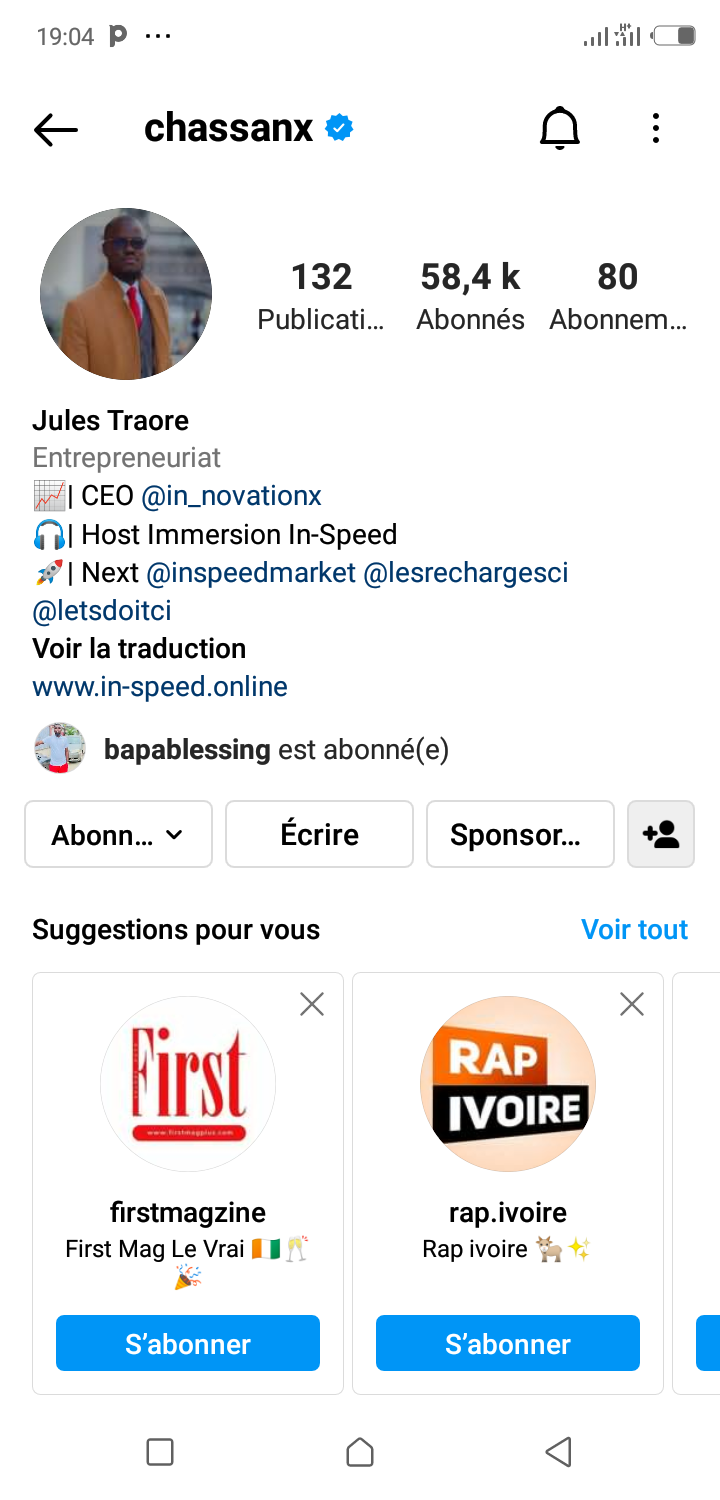Viewport: 720px width, 1500px height.
Task: Tap Voir tout suggestions link
Action: 634,929
